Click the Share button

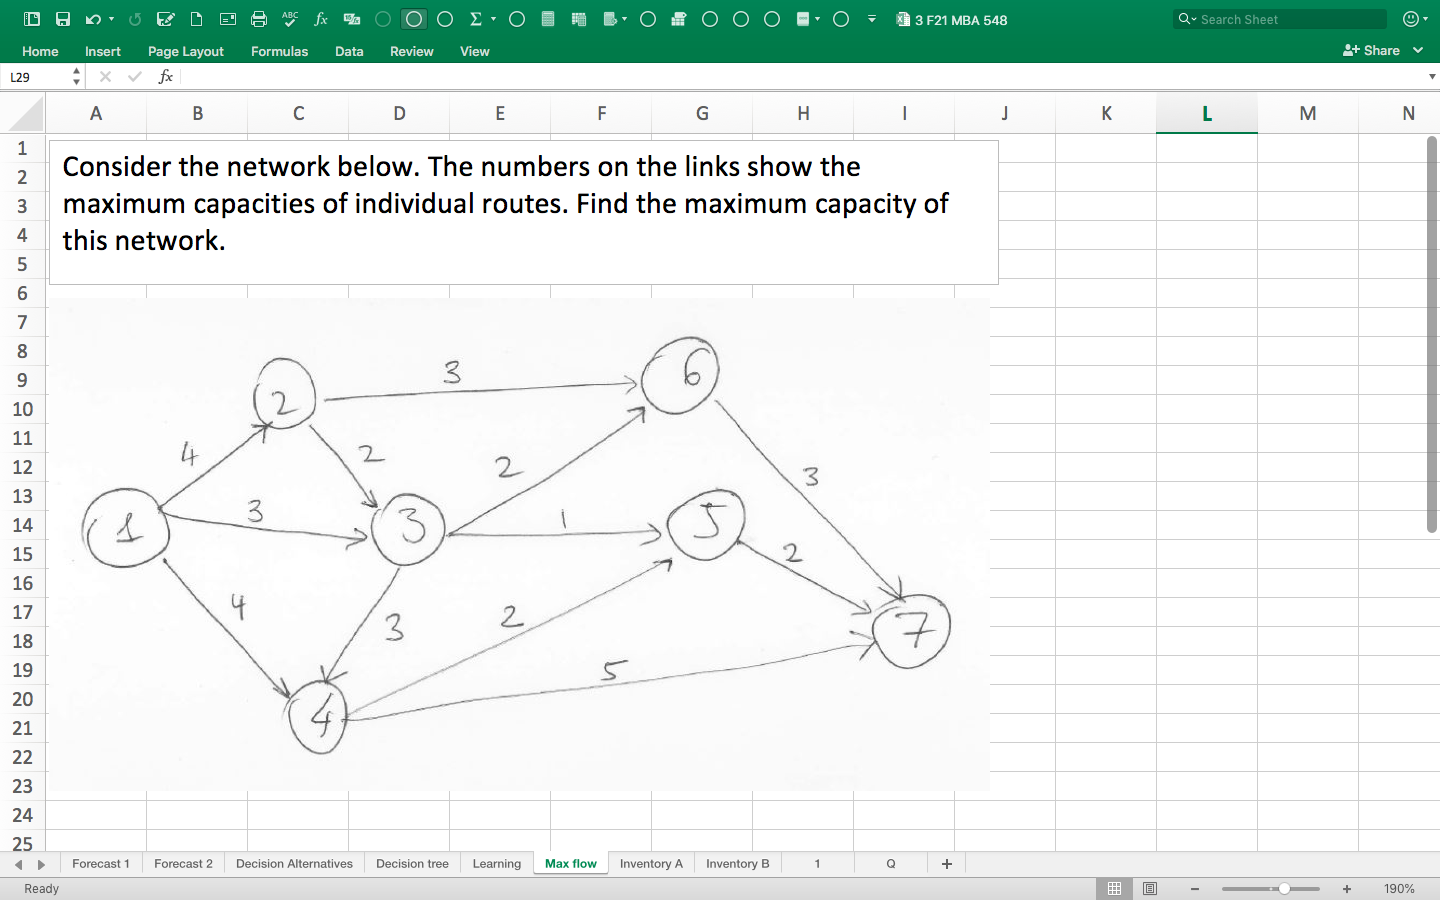pyautogui.click(x=1372, y=50)
